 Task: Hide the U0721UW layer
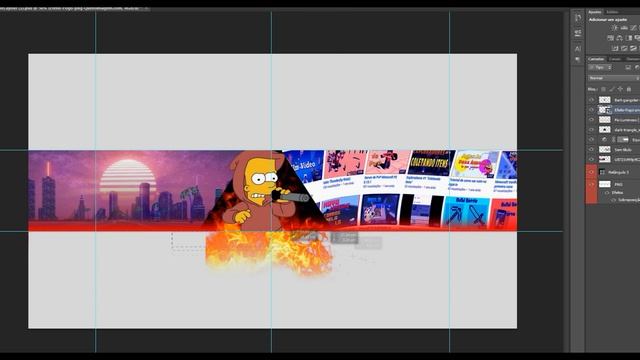[x=591, y=159]
